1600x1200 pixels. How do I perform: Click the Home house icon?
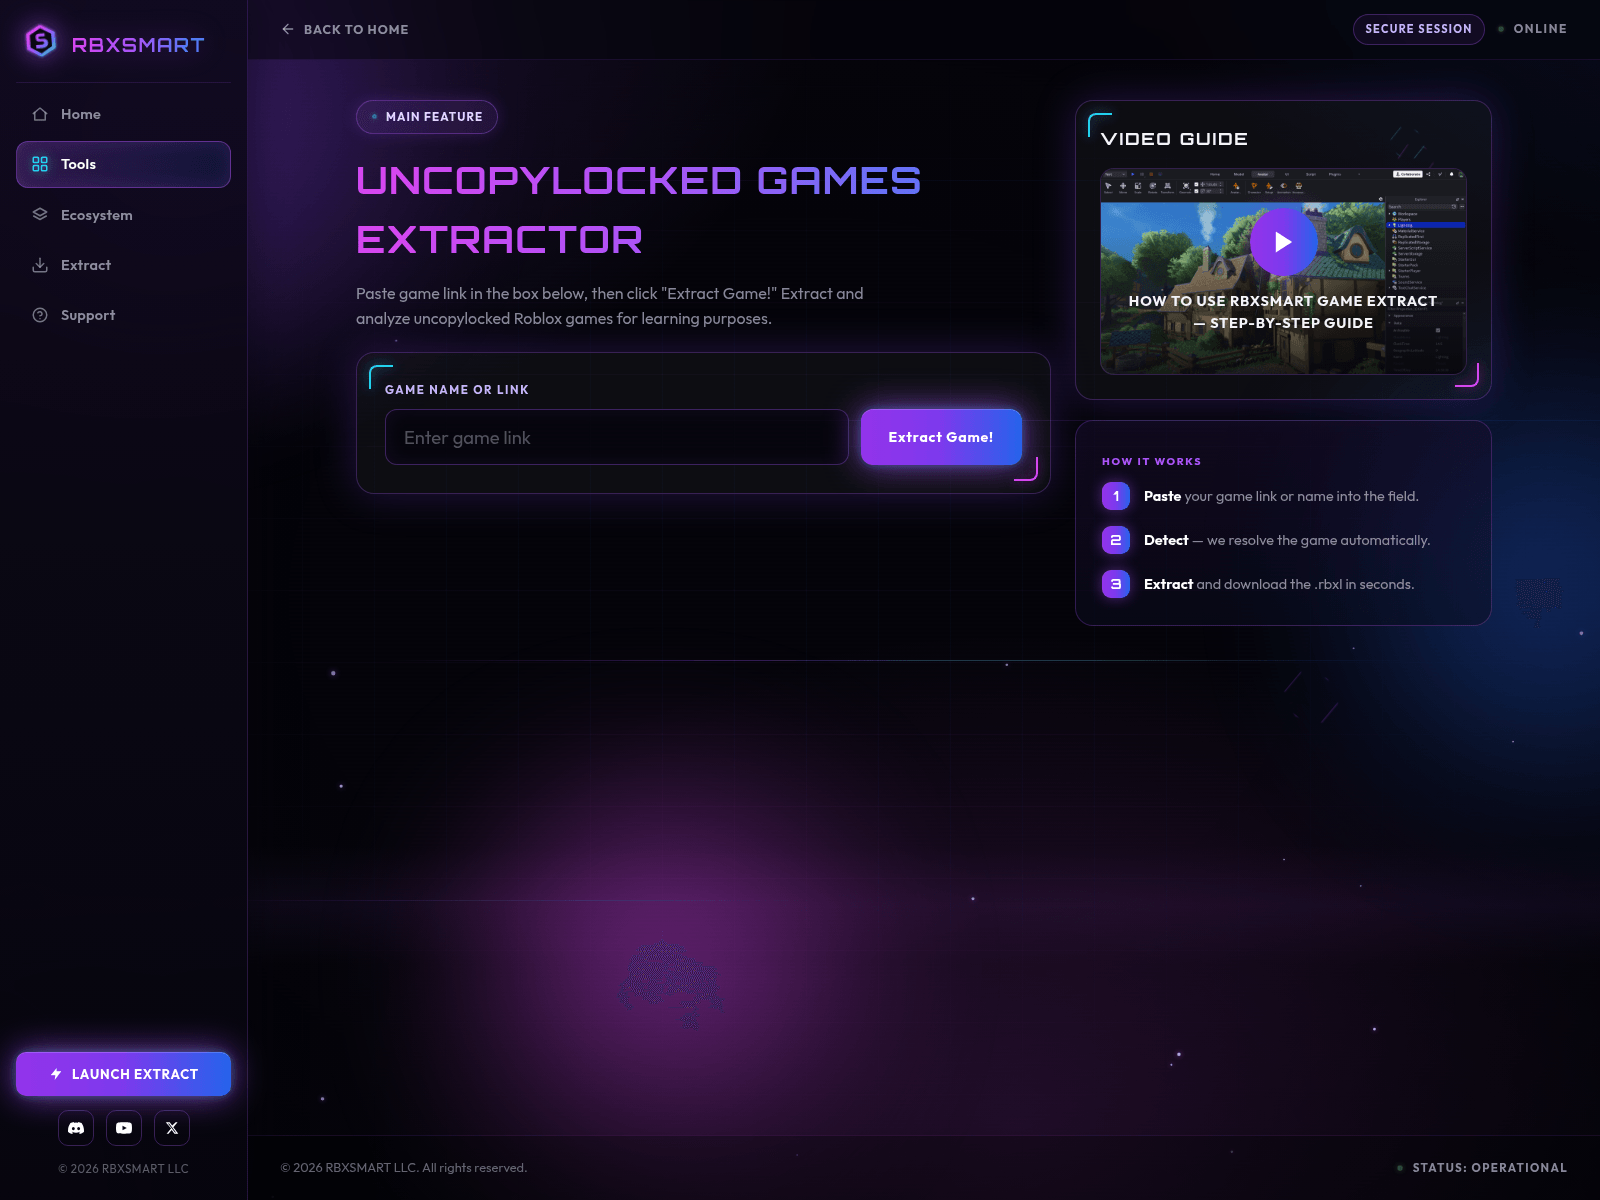click(40, 114)
